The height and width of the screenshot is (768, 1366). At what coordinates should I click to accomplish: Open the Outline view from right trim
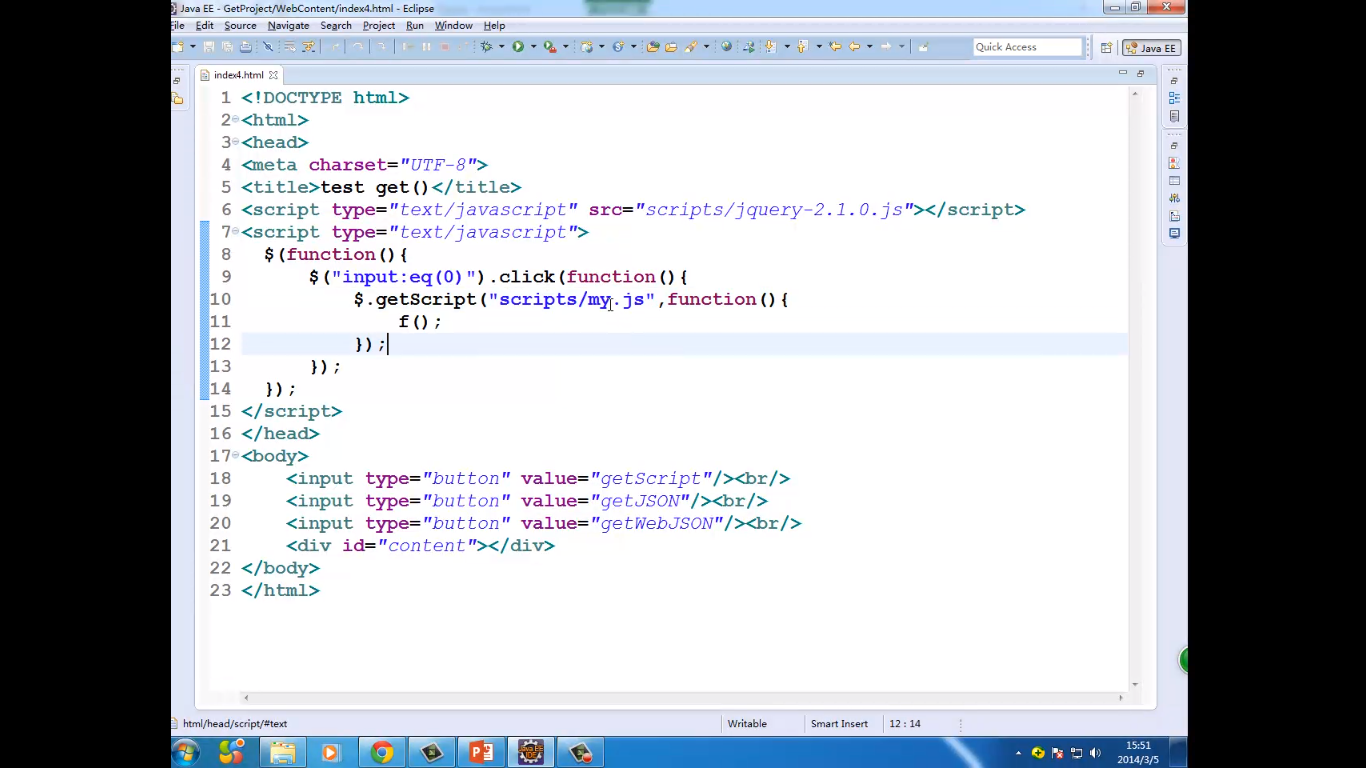click(x=1174, y=98)
